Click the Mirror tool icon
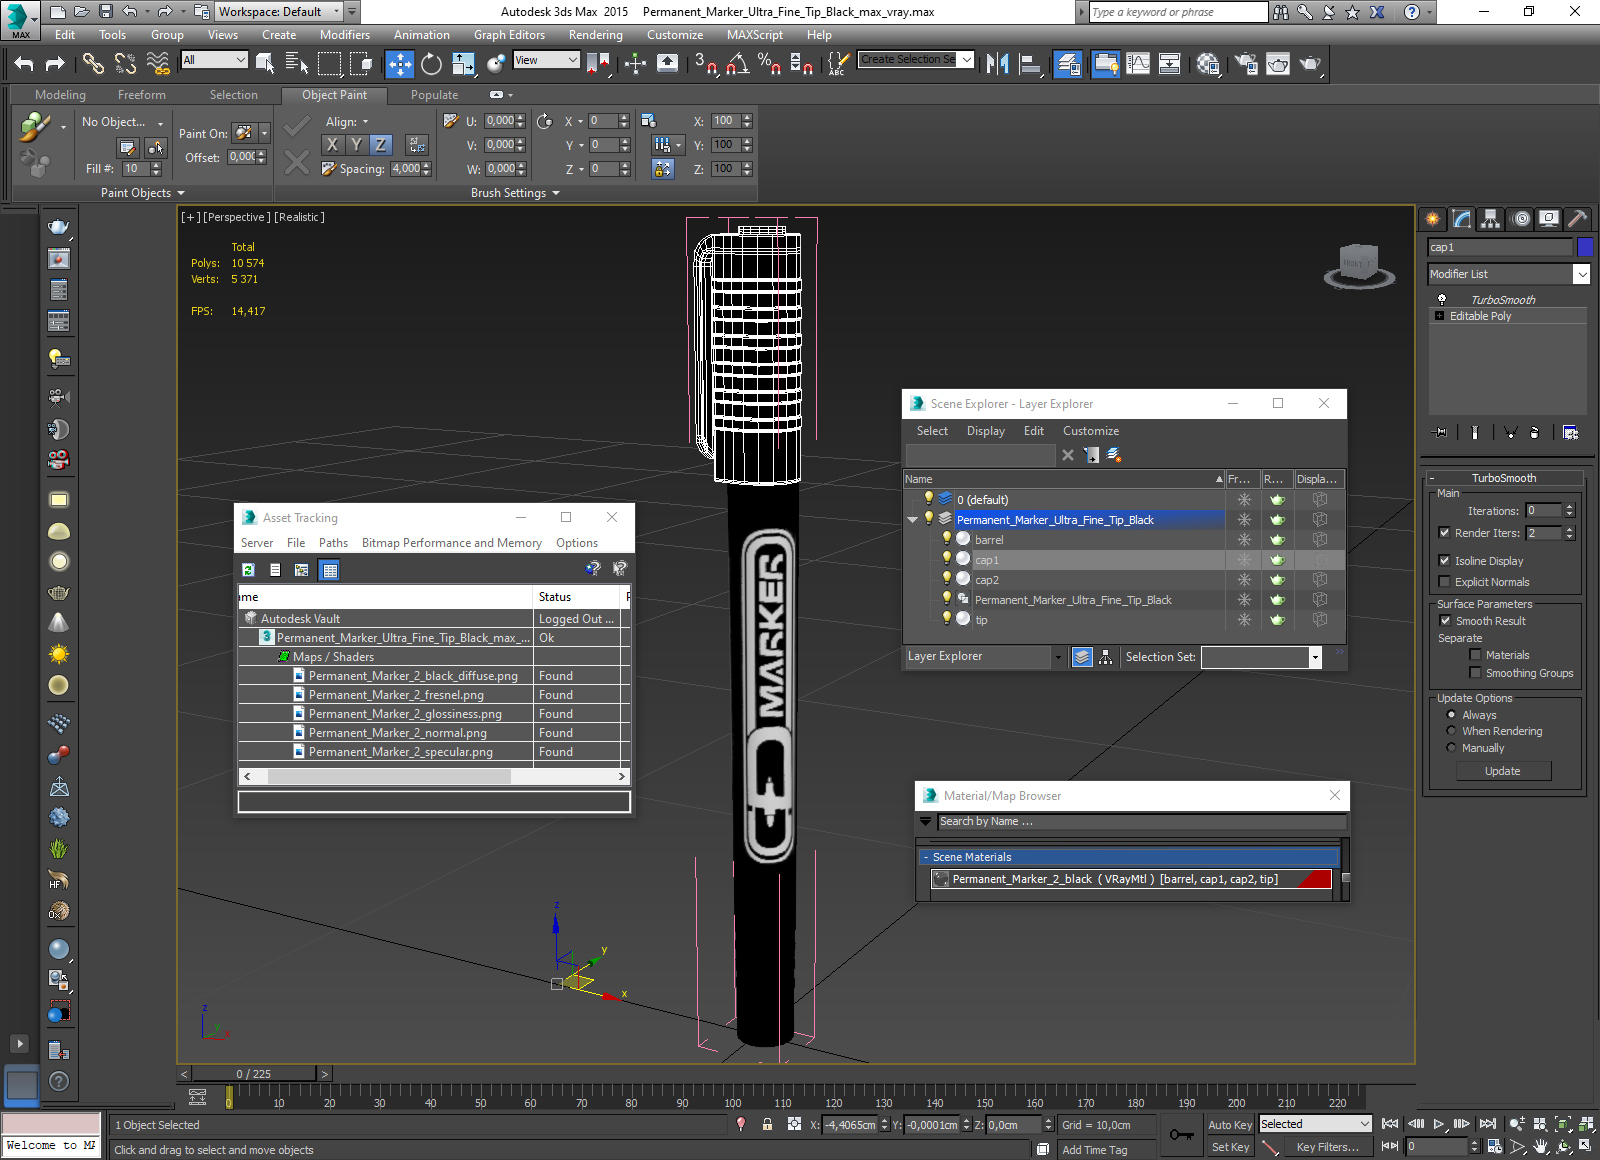This screenshot has height=1160, width=1600. click(997, 64)
